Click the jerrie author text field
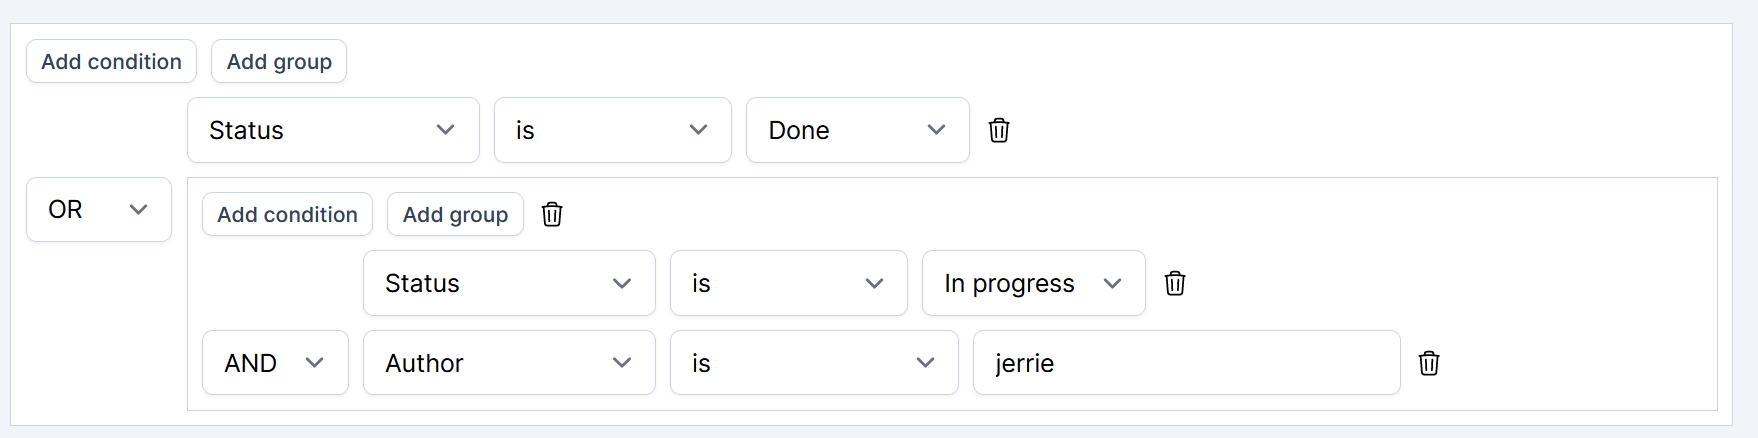Image resolution: width=1758 pixels, height=438 pixels. click(1186, 363)
